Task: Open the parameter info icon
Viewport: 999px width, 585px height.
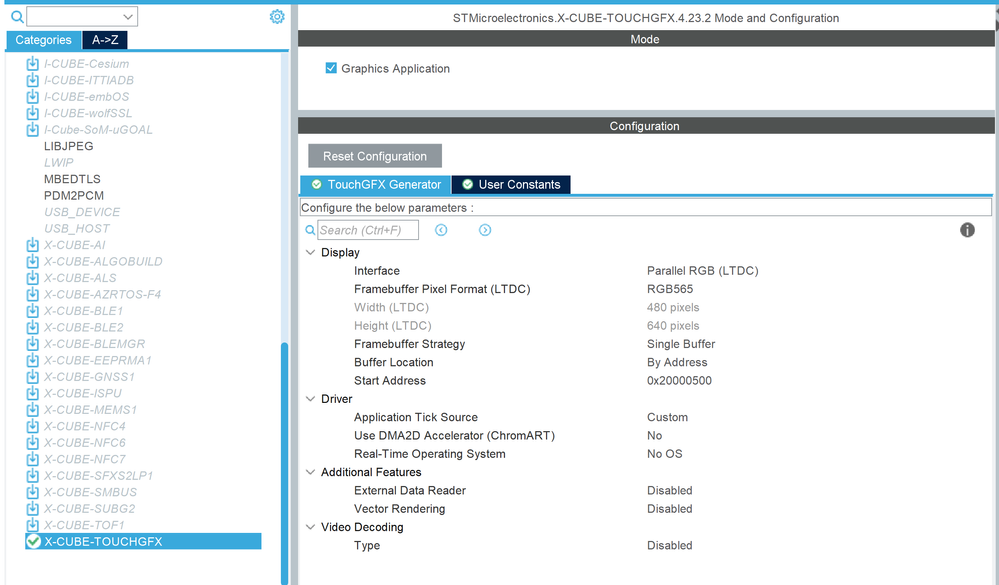Action: click(x=967, y=230)
